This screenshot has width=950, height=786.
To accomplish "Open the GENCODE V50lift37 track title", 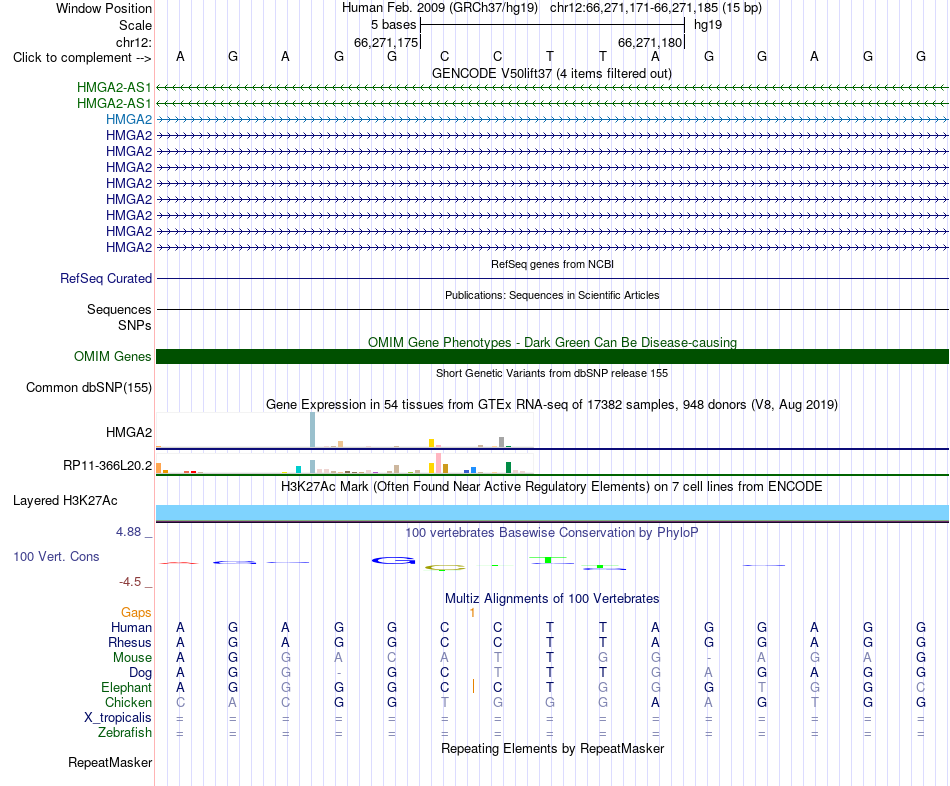I will (551, 73).
